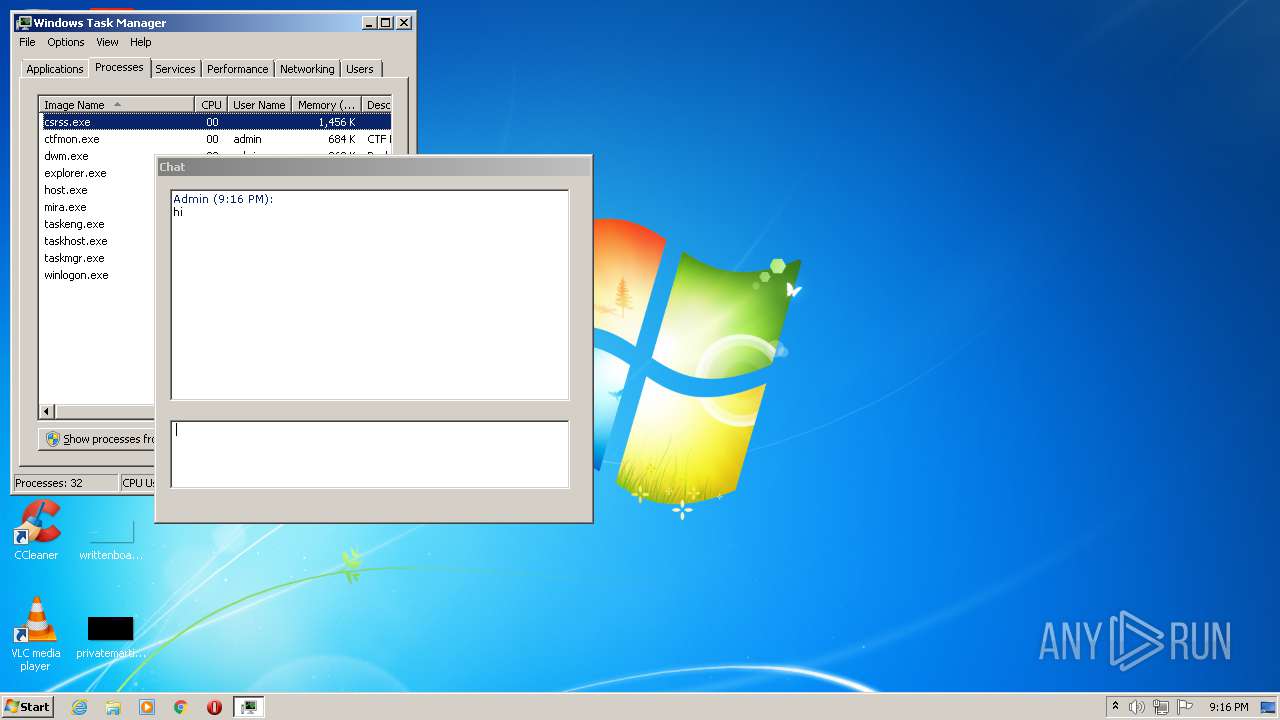
Task: Click the Task Manager title bar icon
Action: tap(24, 22)
